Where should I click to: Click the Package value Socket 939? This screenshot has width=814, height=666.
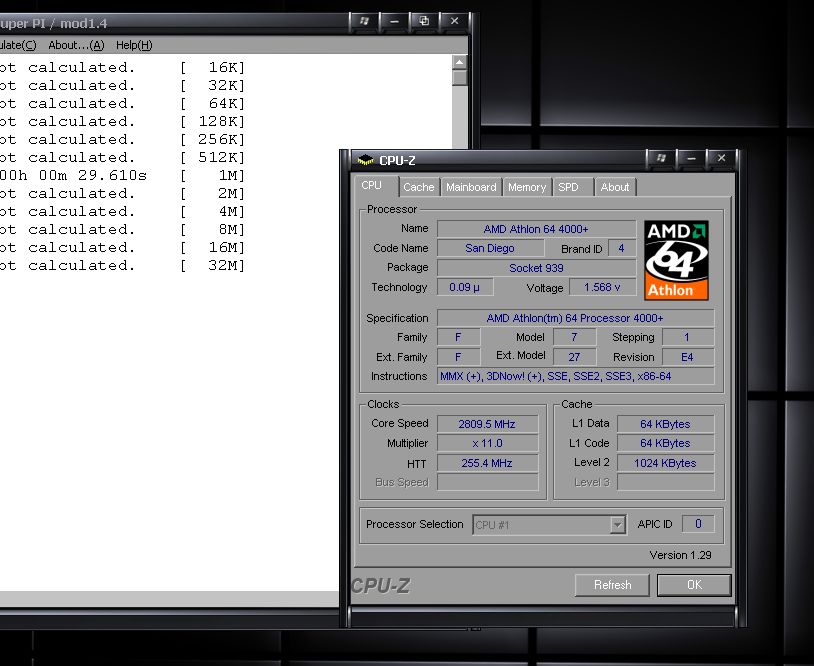coord(536,268)
